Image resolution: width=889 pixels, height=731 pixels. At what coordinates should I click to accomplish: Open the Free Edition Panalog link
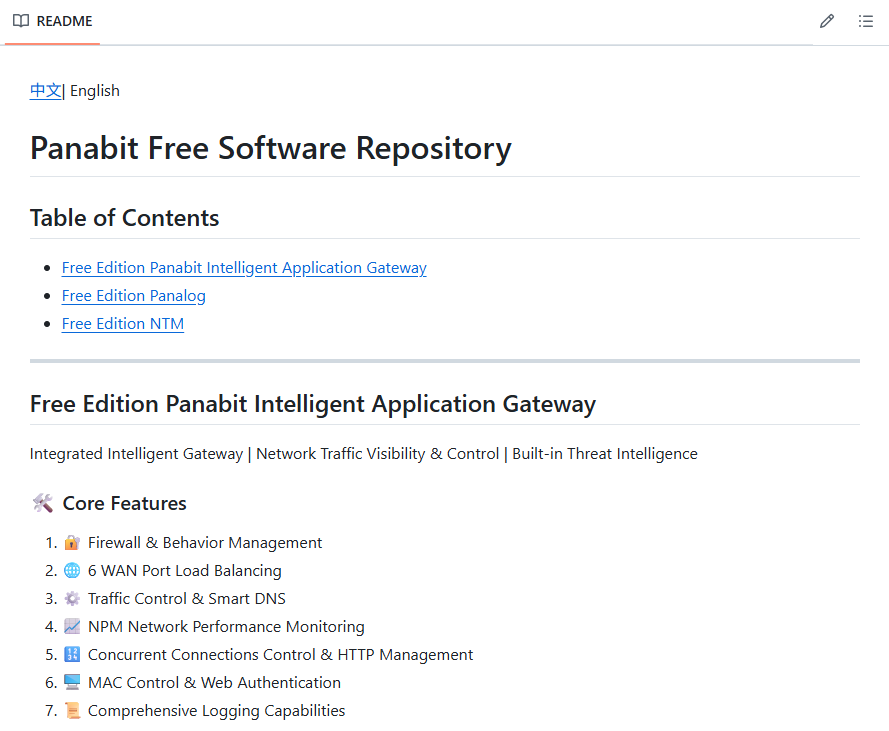(133, 295)
